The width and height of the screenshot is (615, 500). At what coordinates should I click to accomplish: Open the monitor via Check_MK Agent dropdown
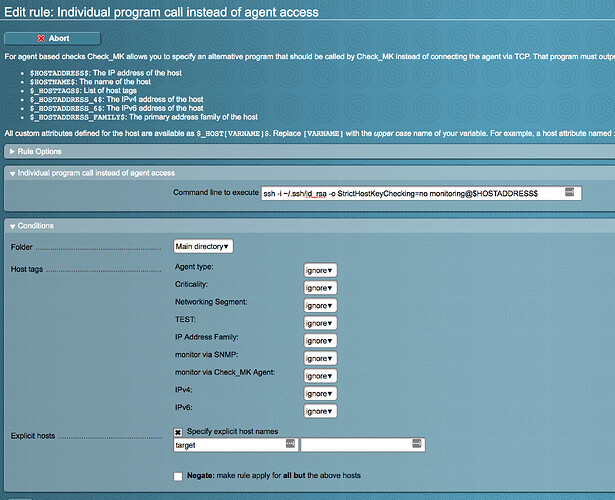click(320, 376)
